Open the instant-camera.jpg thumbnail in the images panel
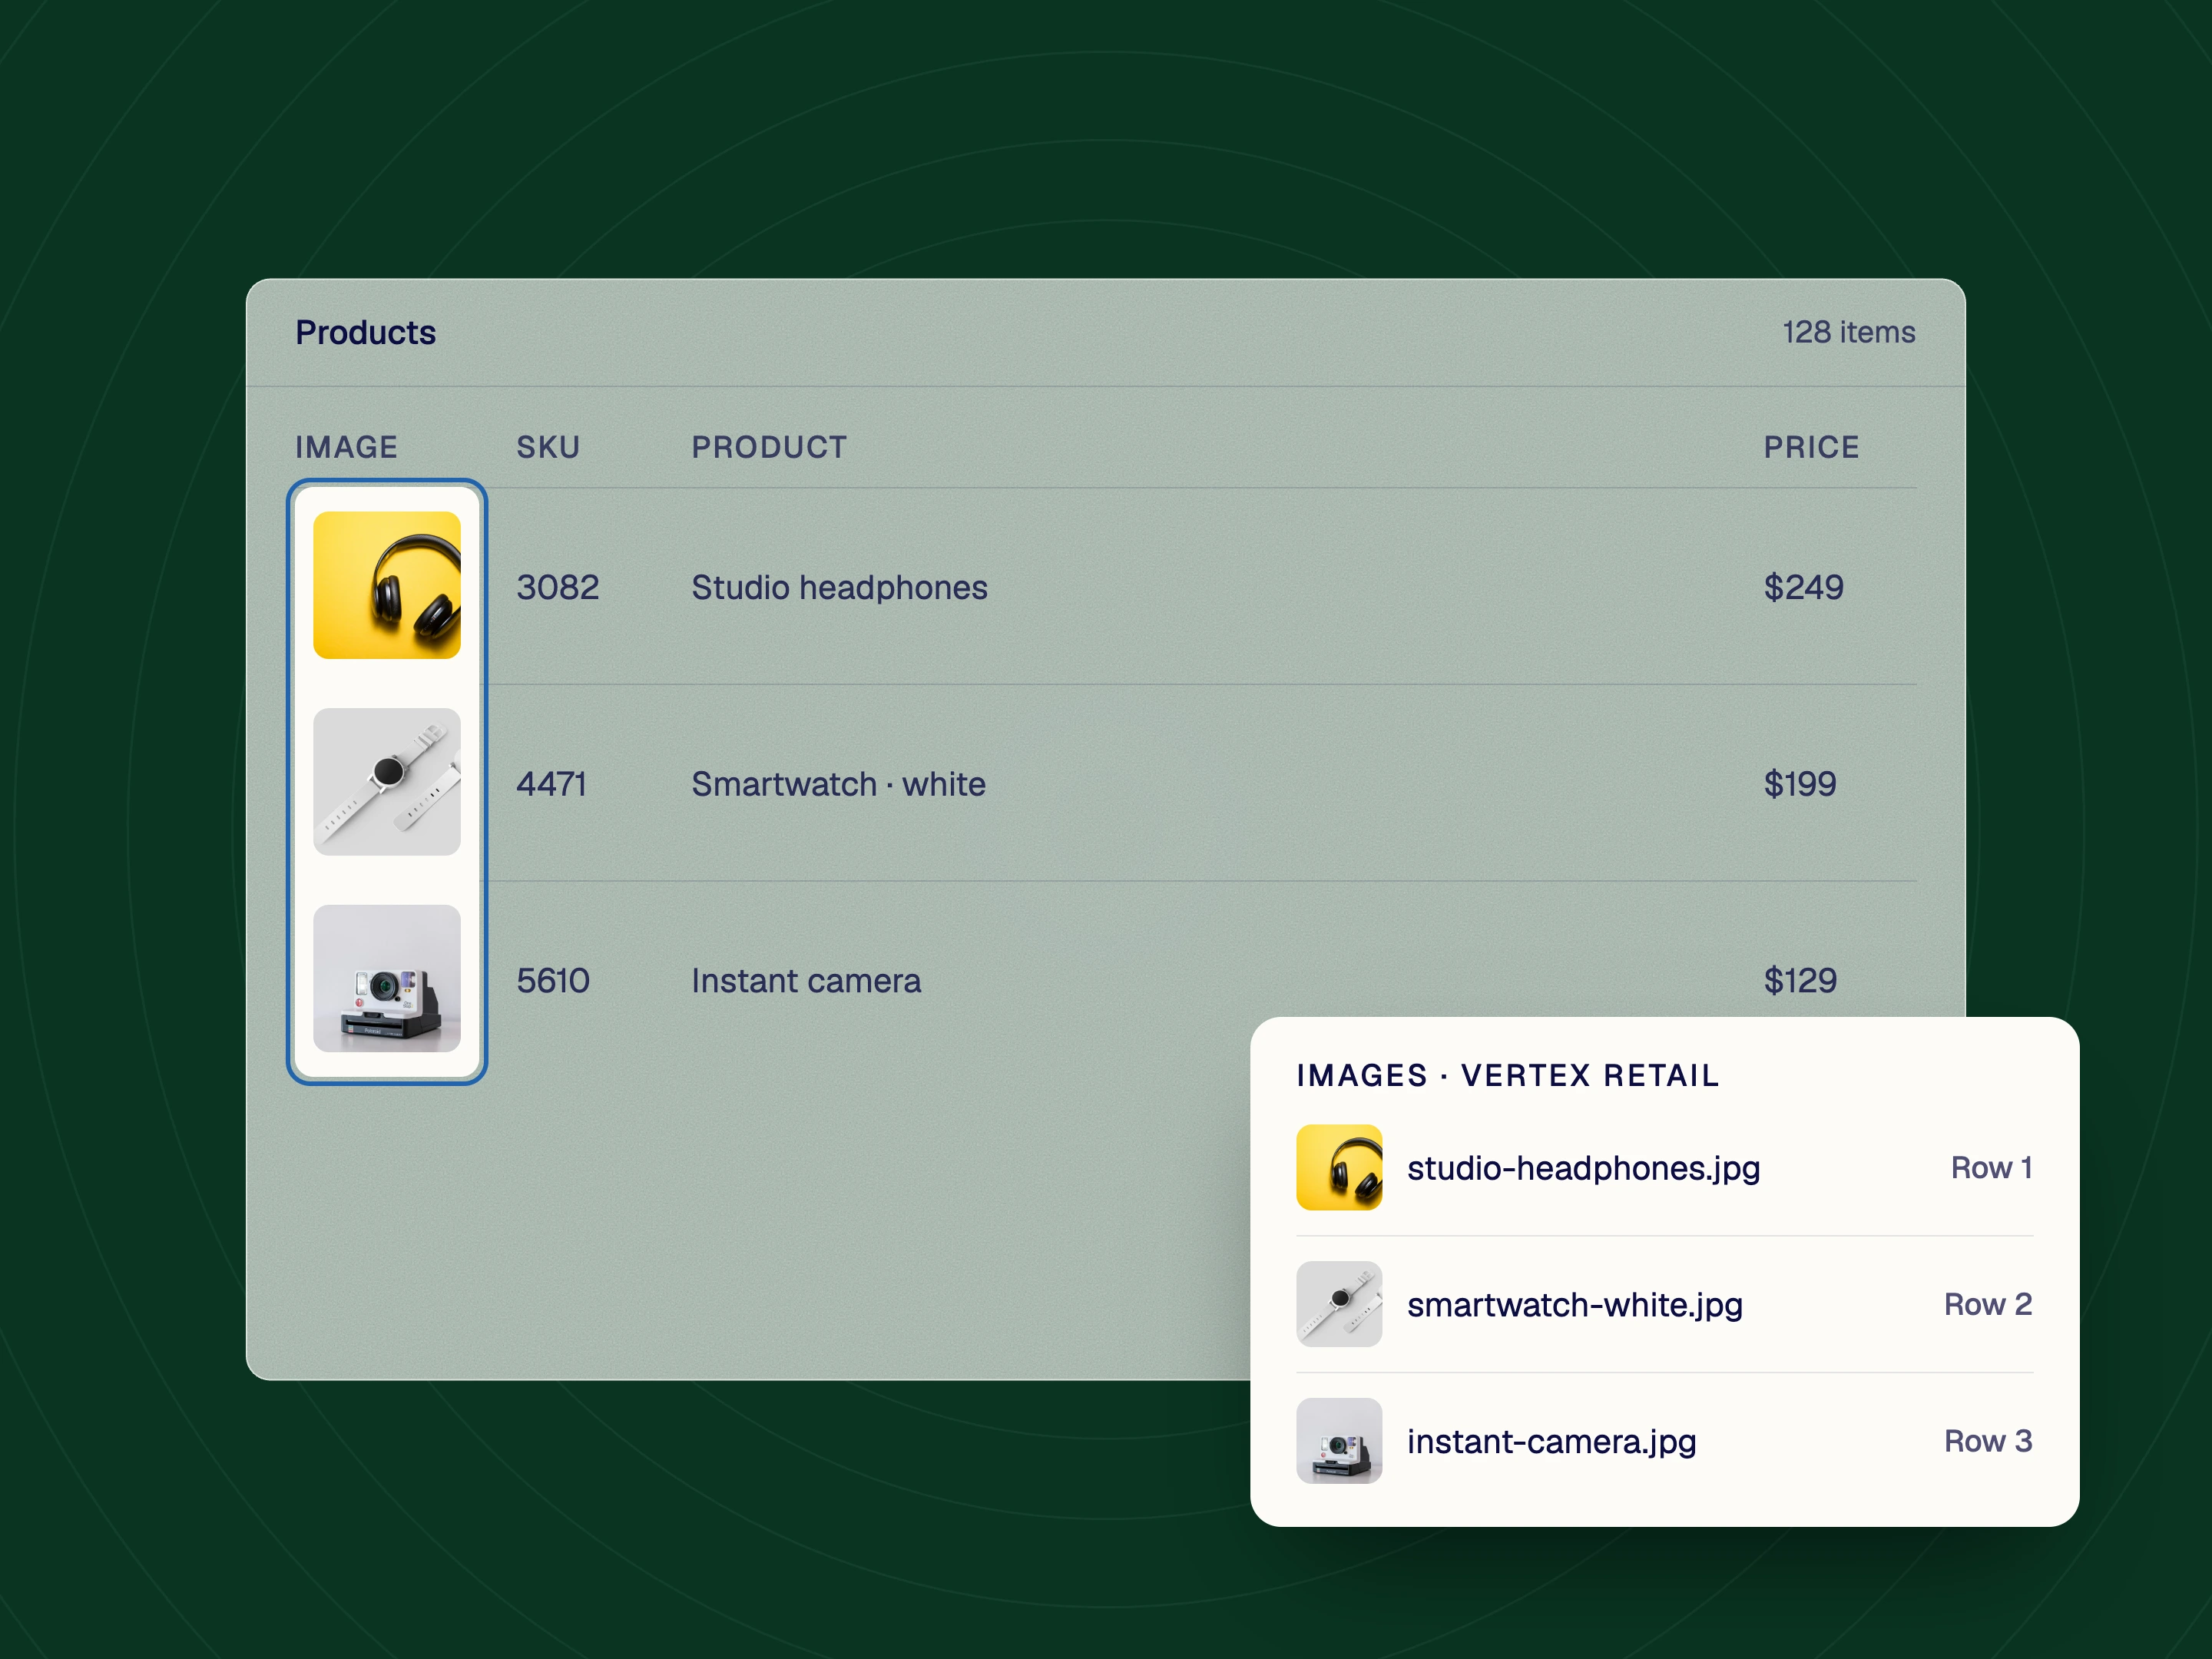 click(1339, 1440)
